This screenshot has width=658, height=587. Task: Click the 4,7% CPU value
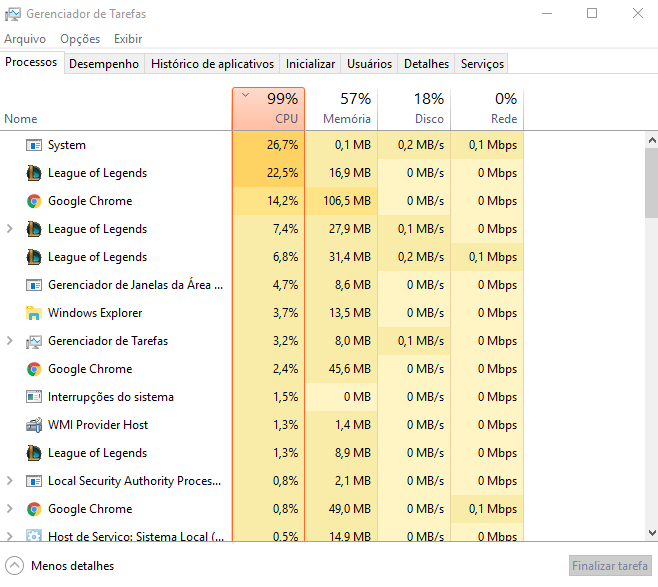(x=285, y=285)
